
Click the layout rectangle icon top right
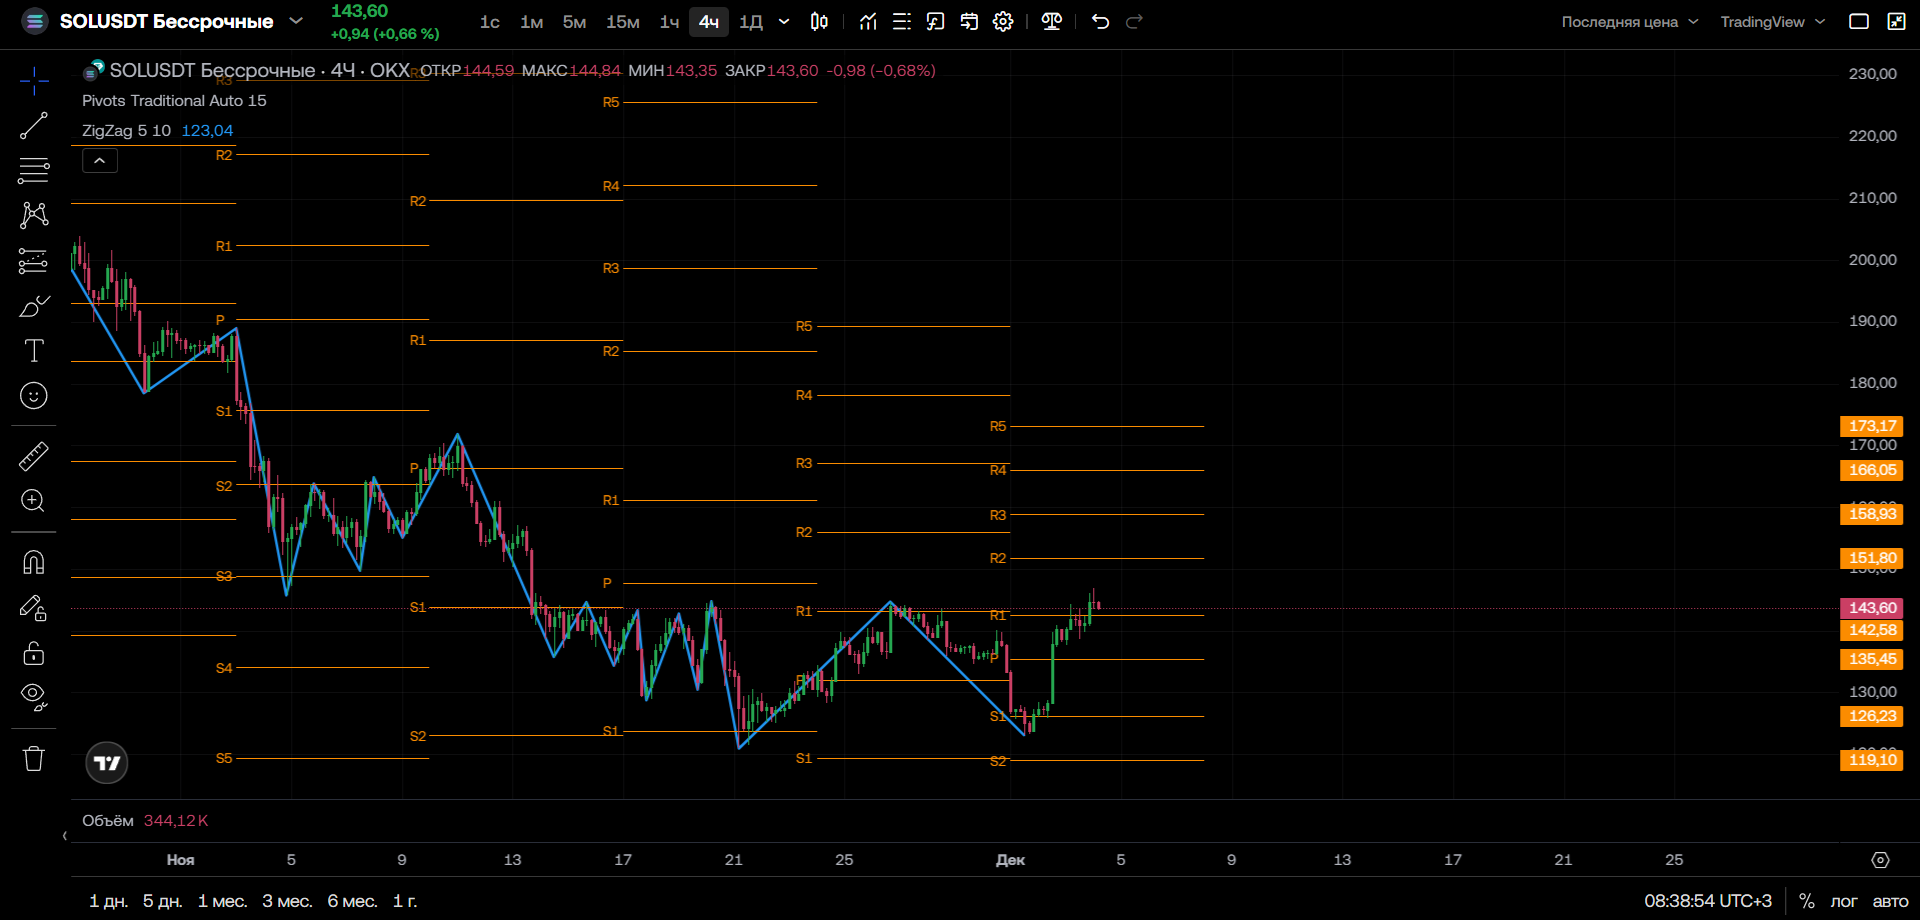pos(1859,22)
